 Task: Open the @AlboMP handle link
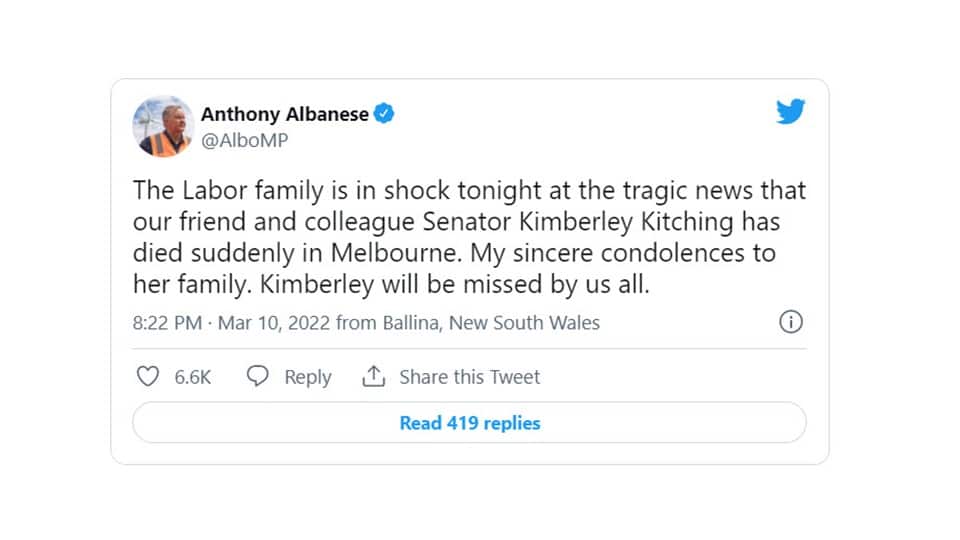pos(244,140)
